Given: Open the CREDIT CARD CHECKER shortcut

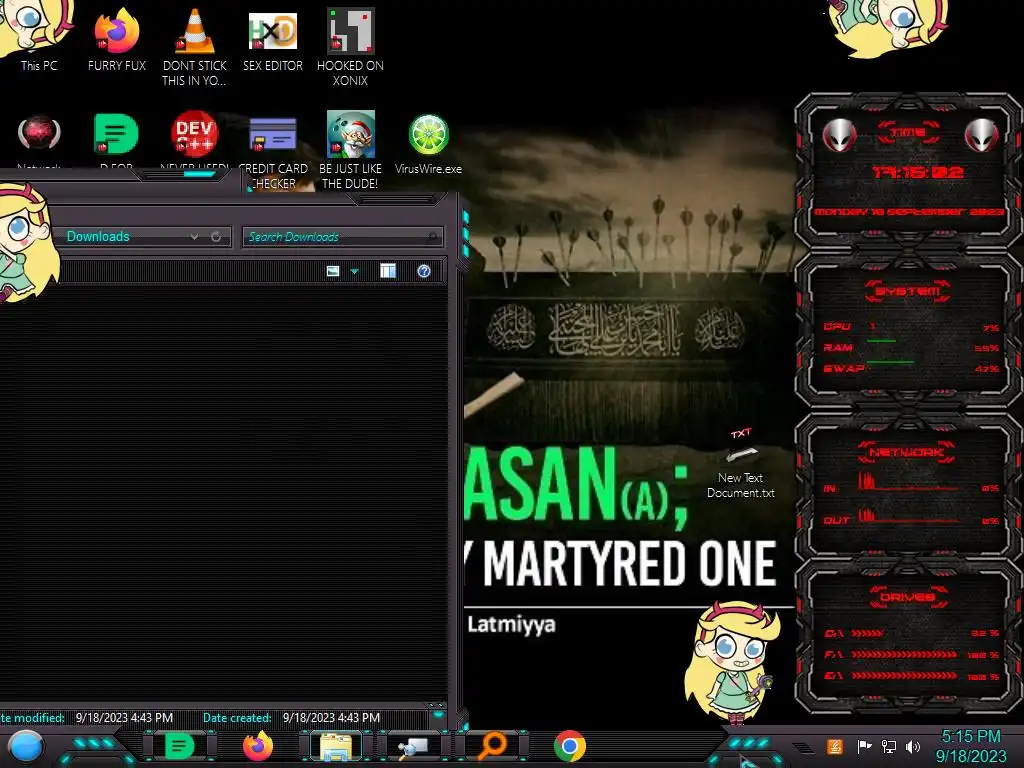Looking at the screenshot, I should pyautogui.click(x=273, y=150).
